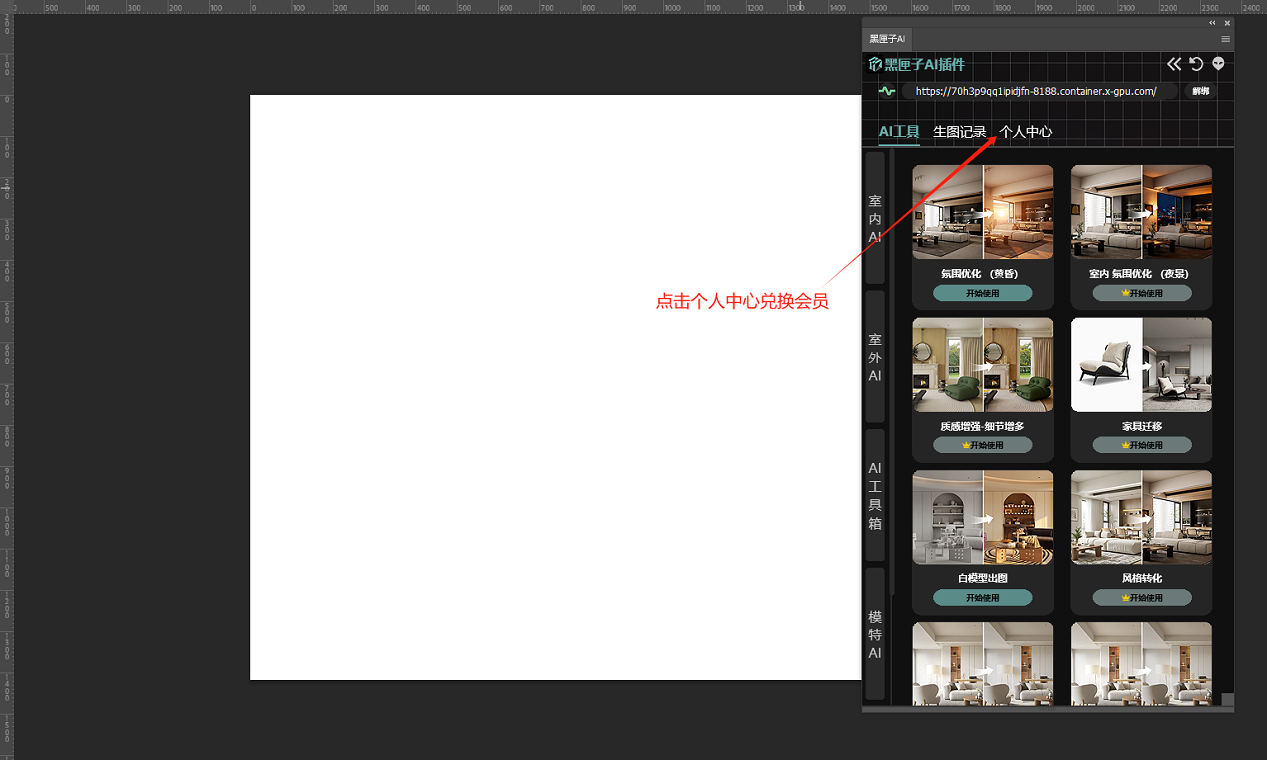Select the 室外AI sidebar category
Image resolution: width=1267 pixels, height=760 pixels.
pyautogui.click(x=875, y=357)
